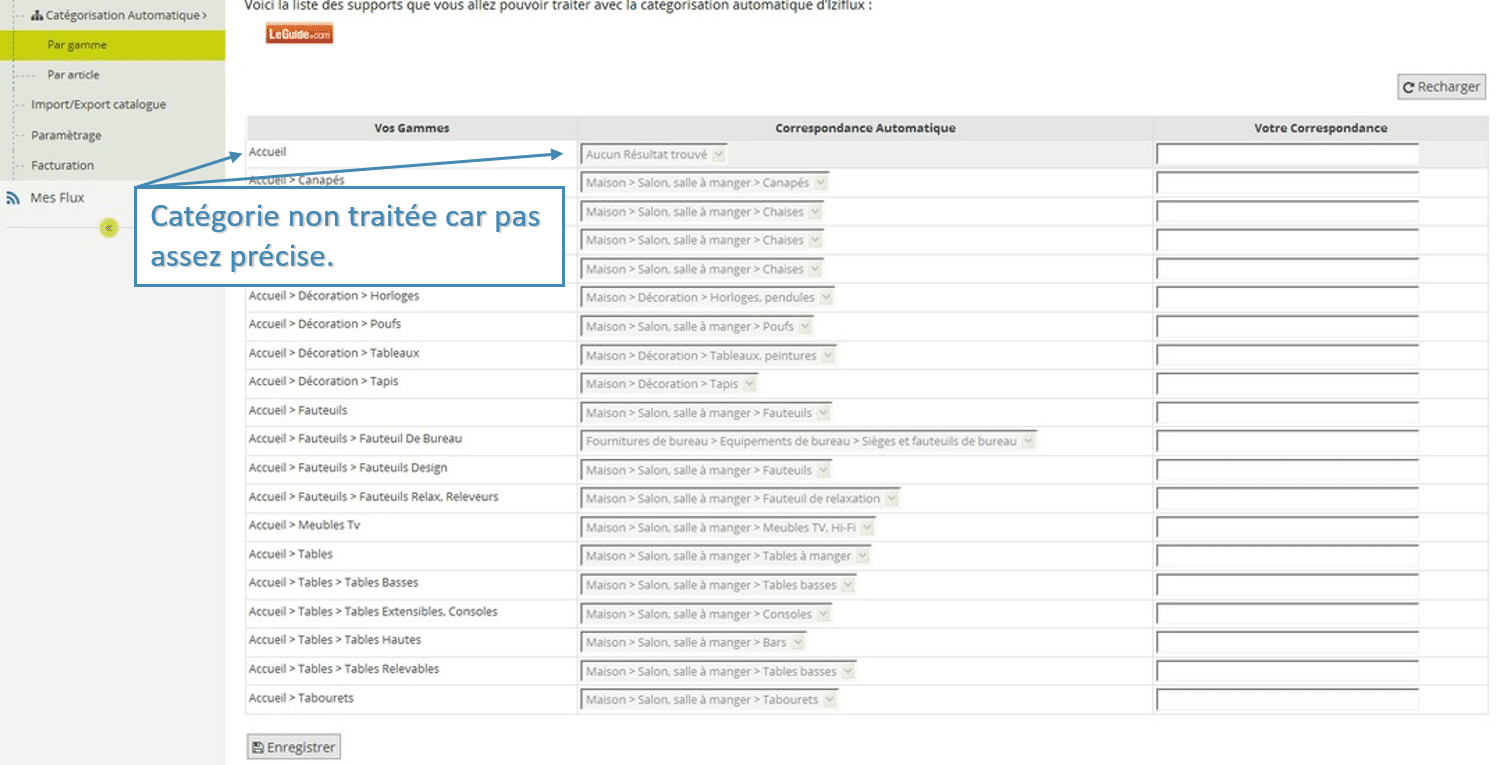Click Votre Correspondance field for Meubles Tv row
The image size is (1500, 765).
(1288, 528)
